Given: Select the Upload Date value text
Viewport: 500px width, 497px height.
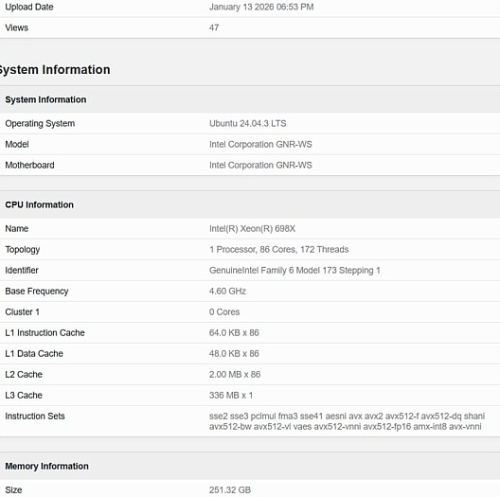Looking at the screenshot, I should pos(261,7).
